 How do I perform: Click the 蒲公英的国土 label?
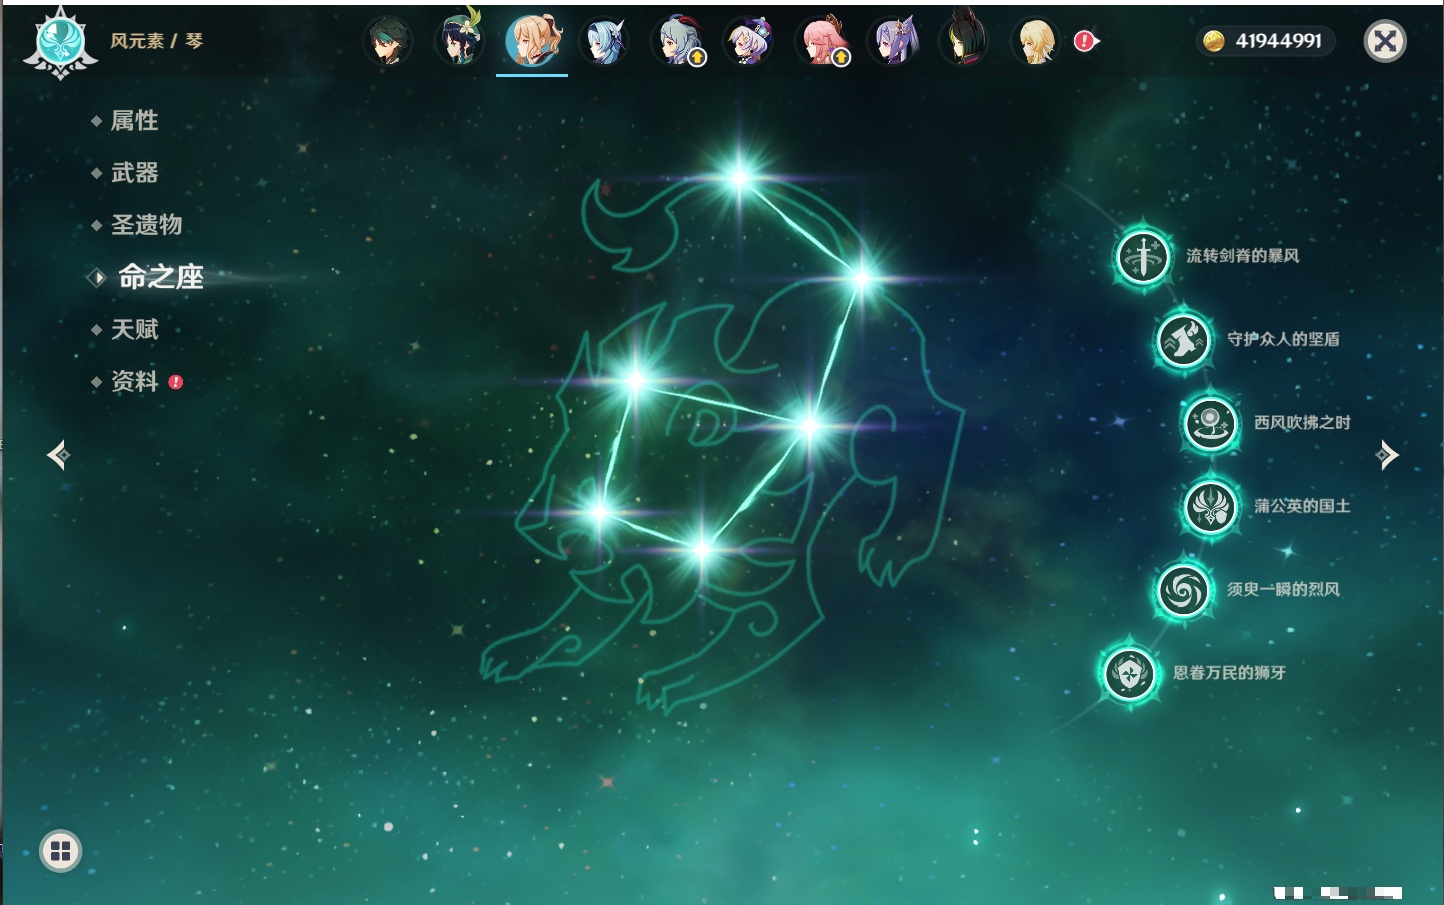(x=1302, y=506)
